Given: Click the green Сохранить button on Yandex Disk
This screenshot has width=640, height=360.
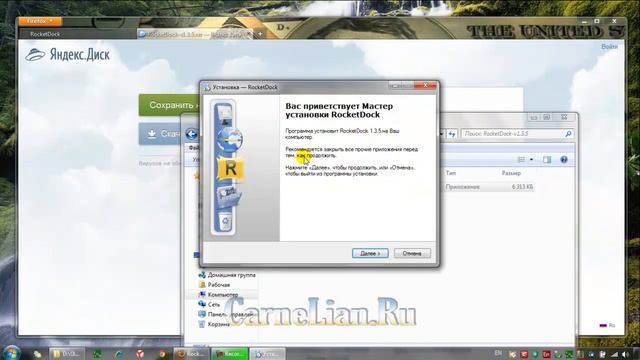Looking at the screenshot, I should coord(169,105).
